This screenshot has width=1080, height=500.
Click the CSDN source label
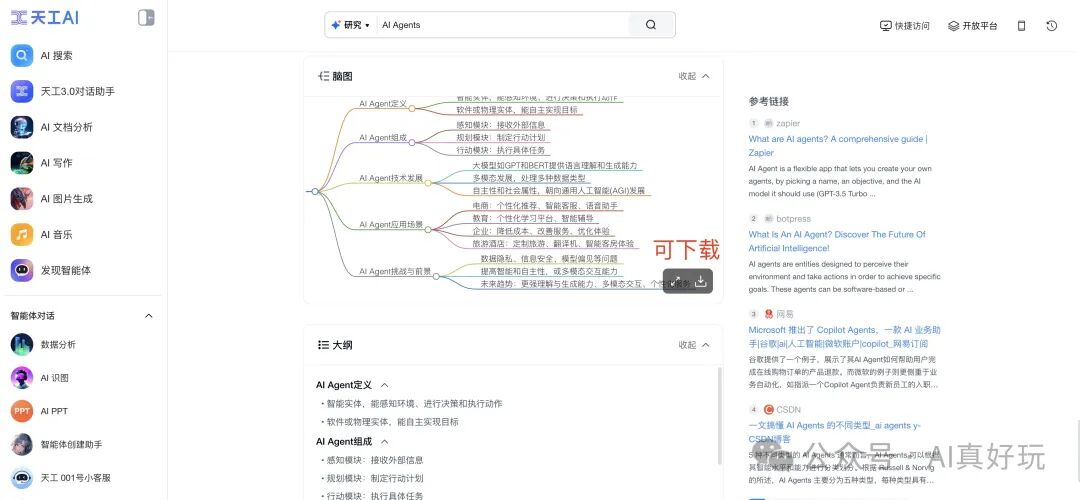point(788,409)
